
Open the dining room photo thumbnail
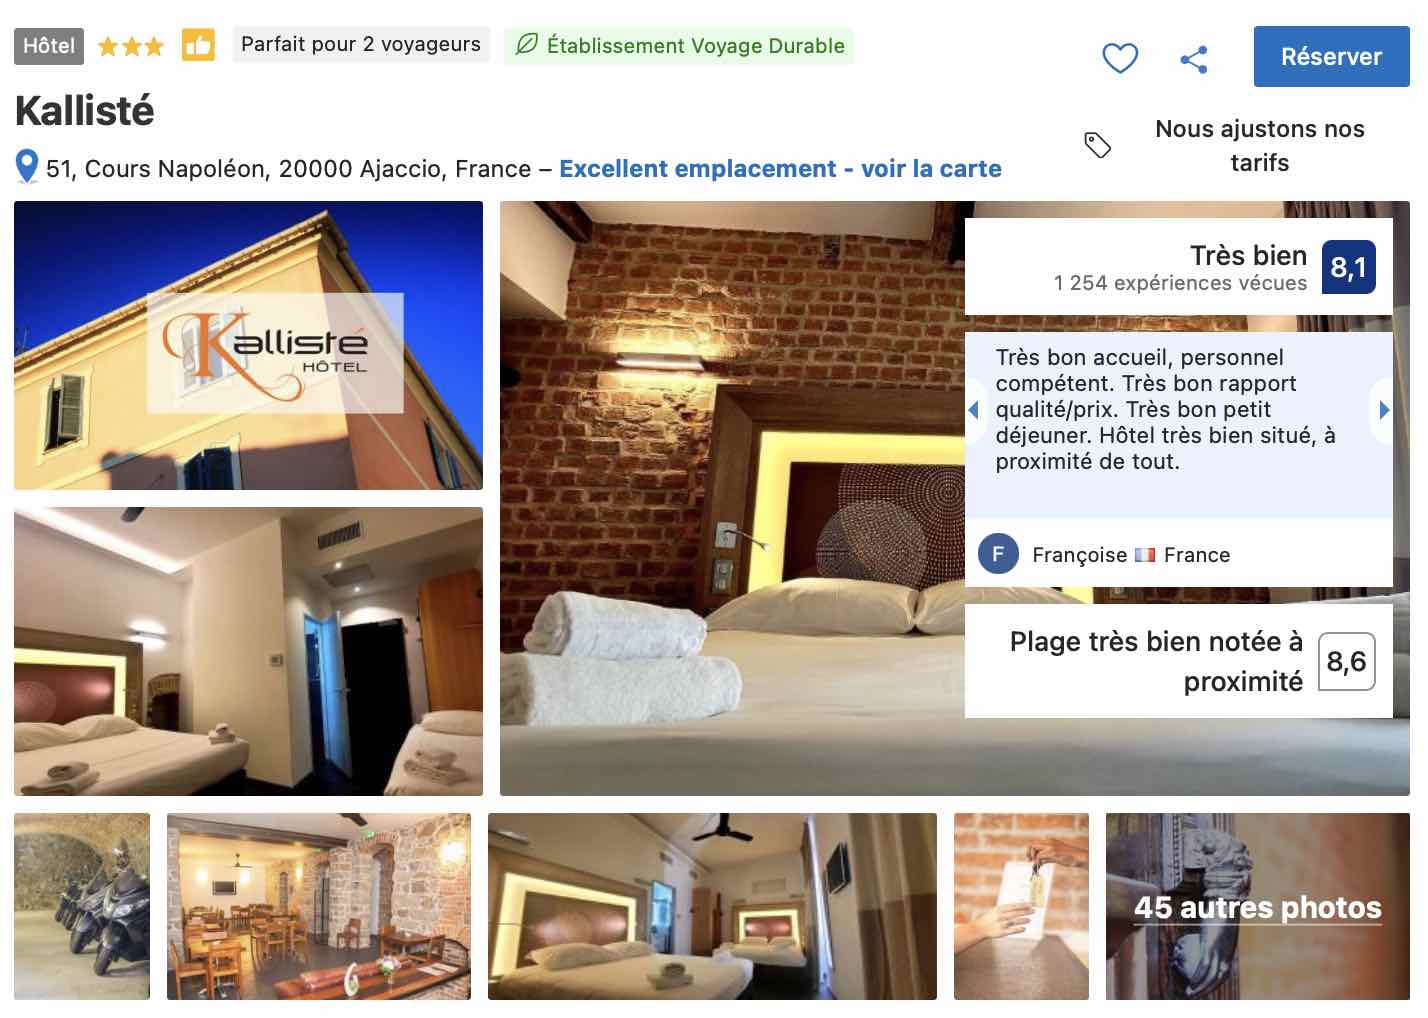318,906
